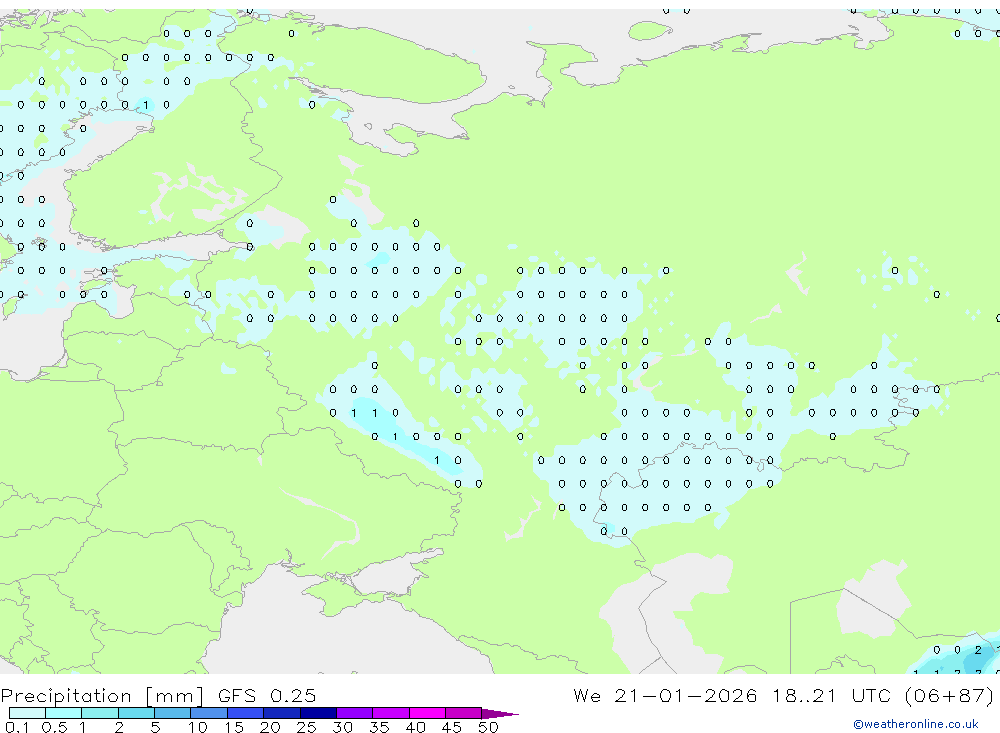Click the '30' legend scale label

[x=342, y=727]
